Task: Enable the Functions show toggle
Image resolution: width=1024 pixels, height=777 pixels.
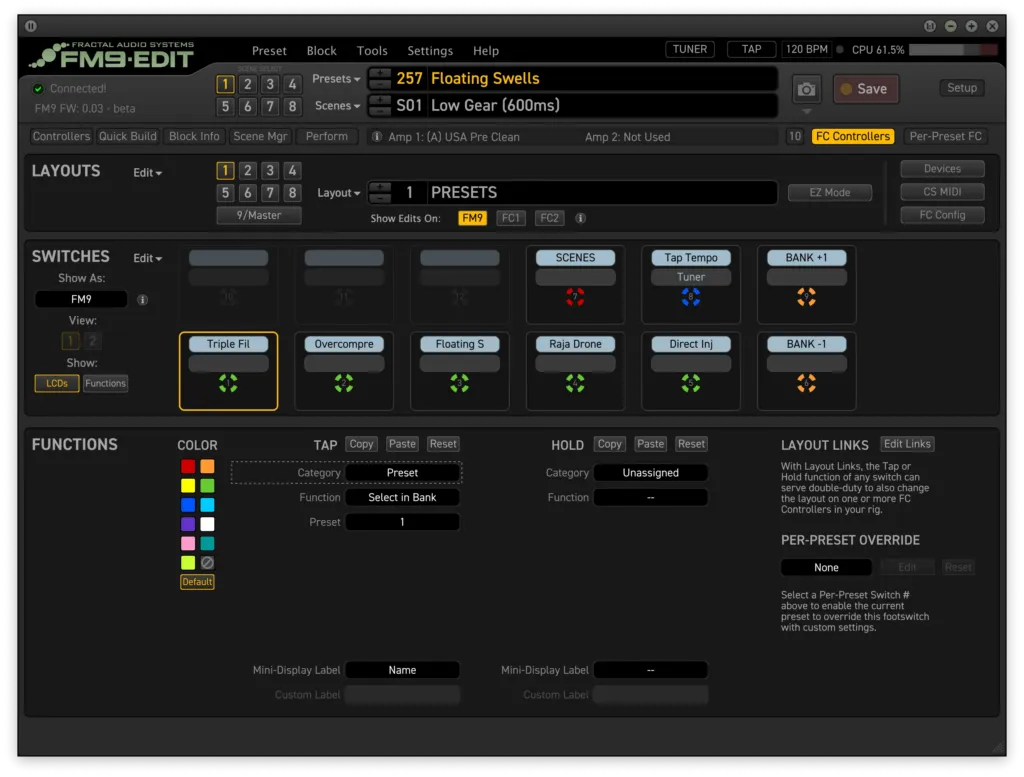Action: [x=105, y=383]
